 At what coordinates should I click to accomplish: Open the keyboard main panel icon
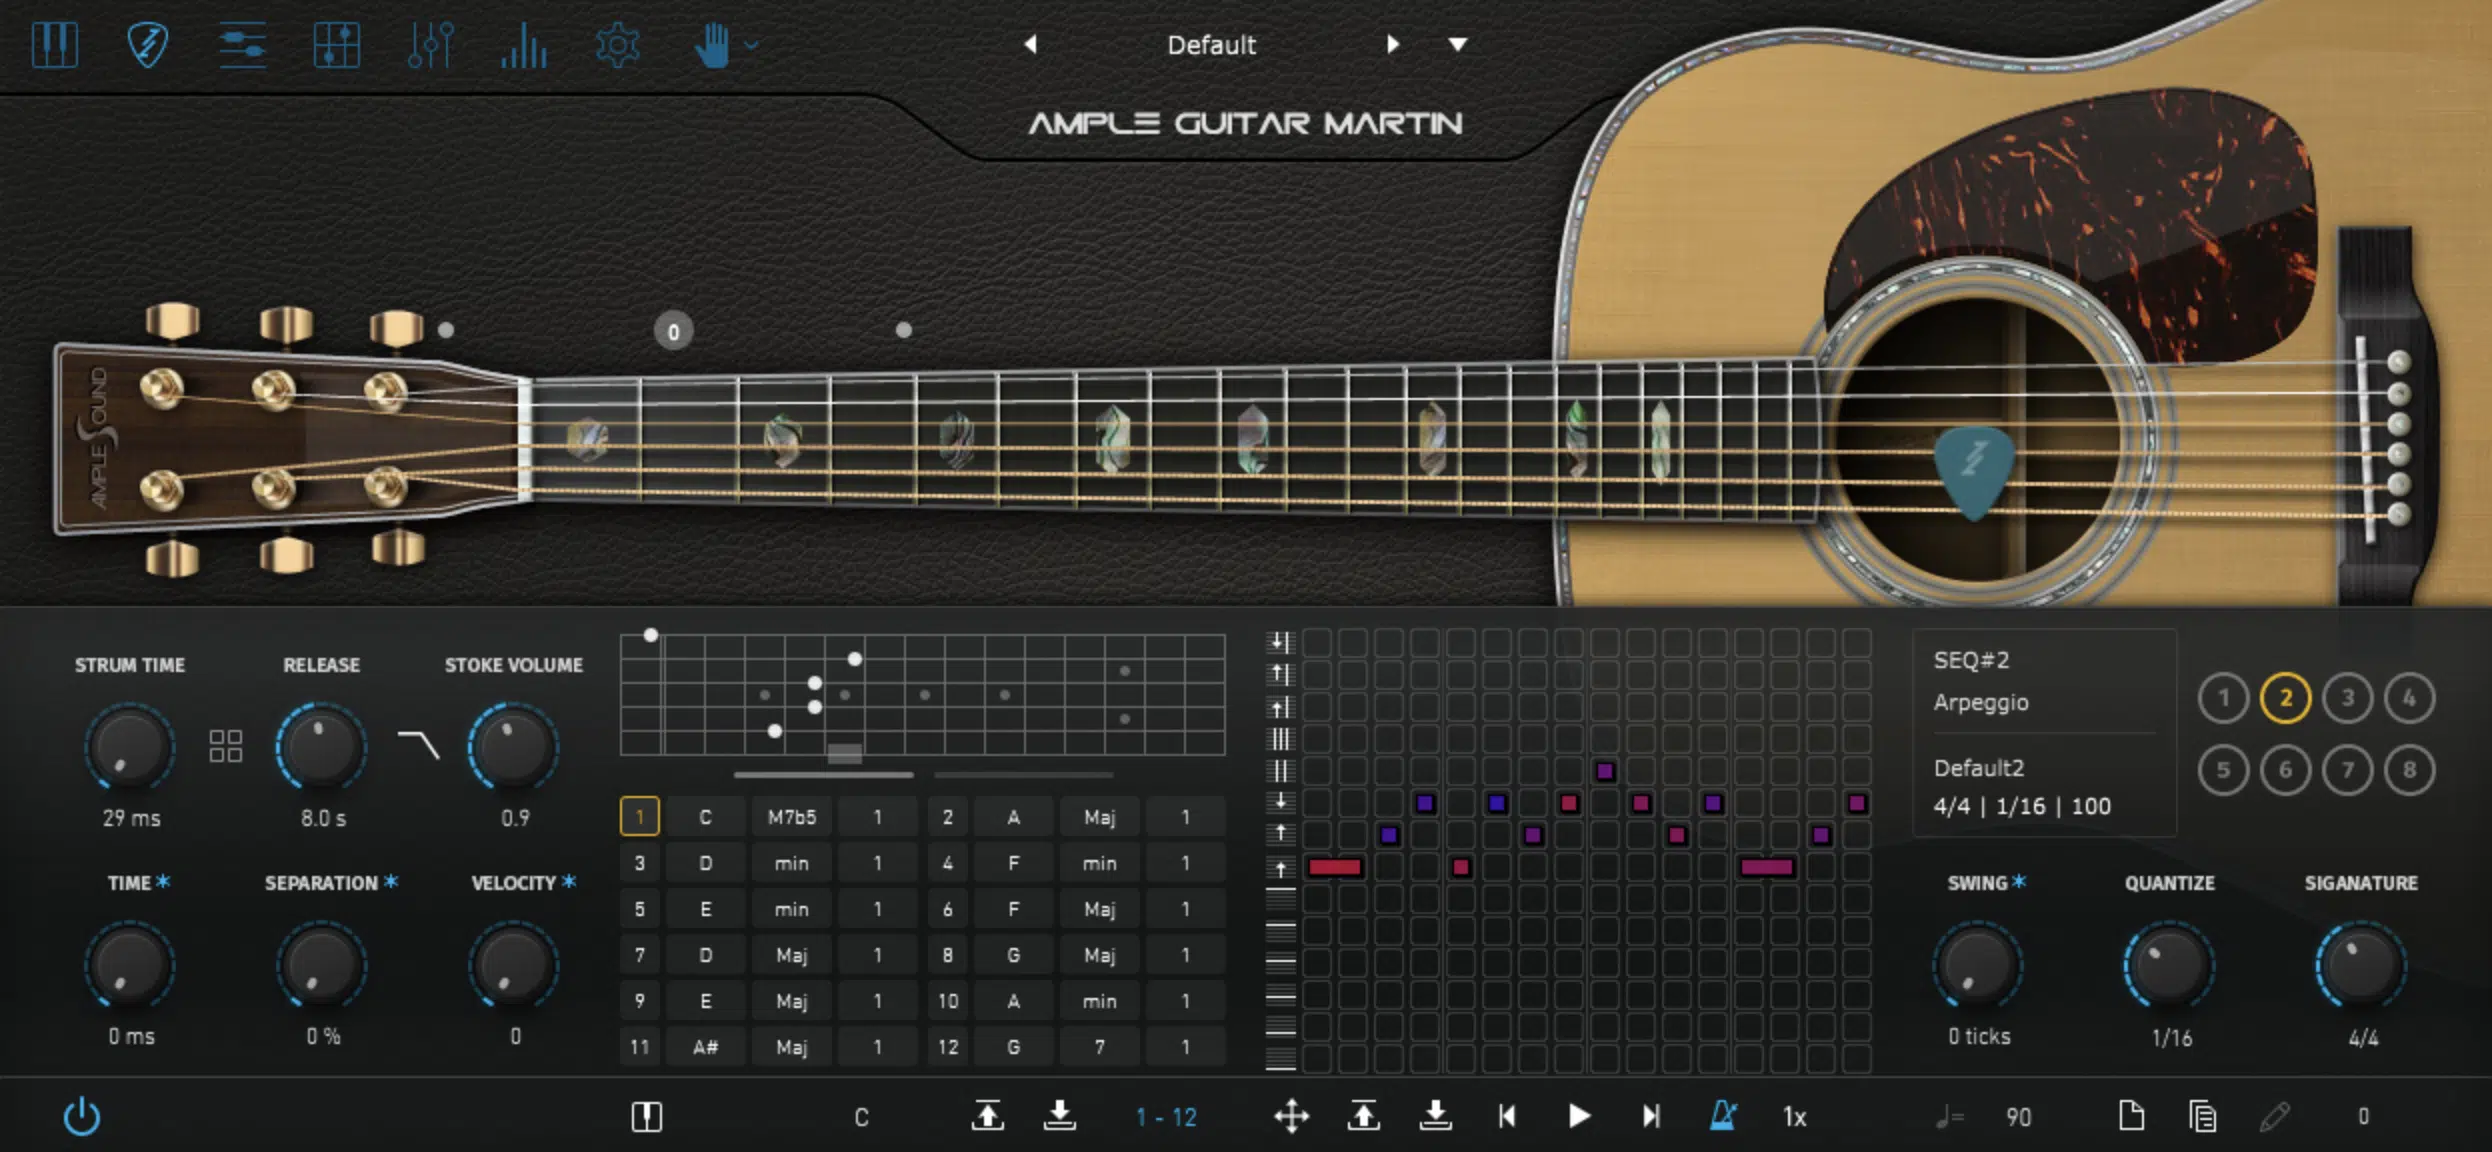(54, 45)
